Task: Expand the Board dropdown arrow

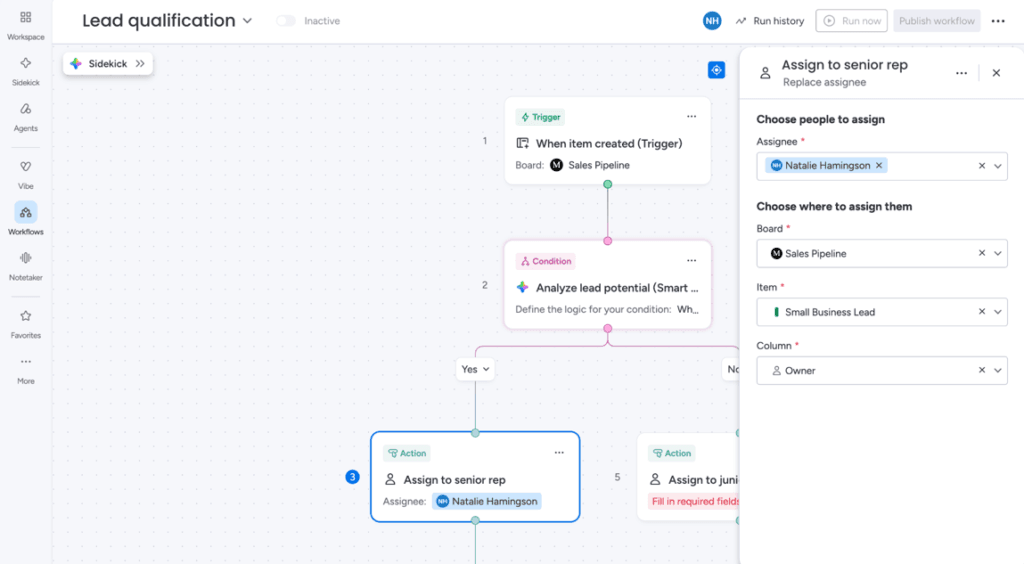Action: click(997, 253)
